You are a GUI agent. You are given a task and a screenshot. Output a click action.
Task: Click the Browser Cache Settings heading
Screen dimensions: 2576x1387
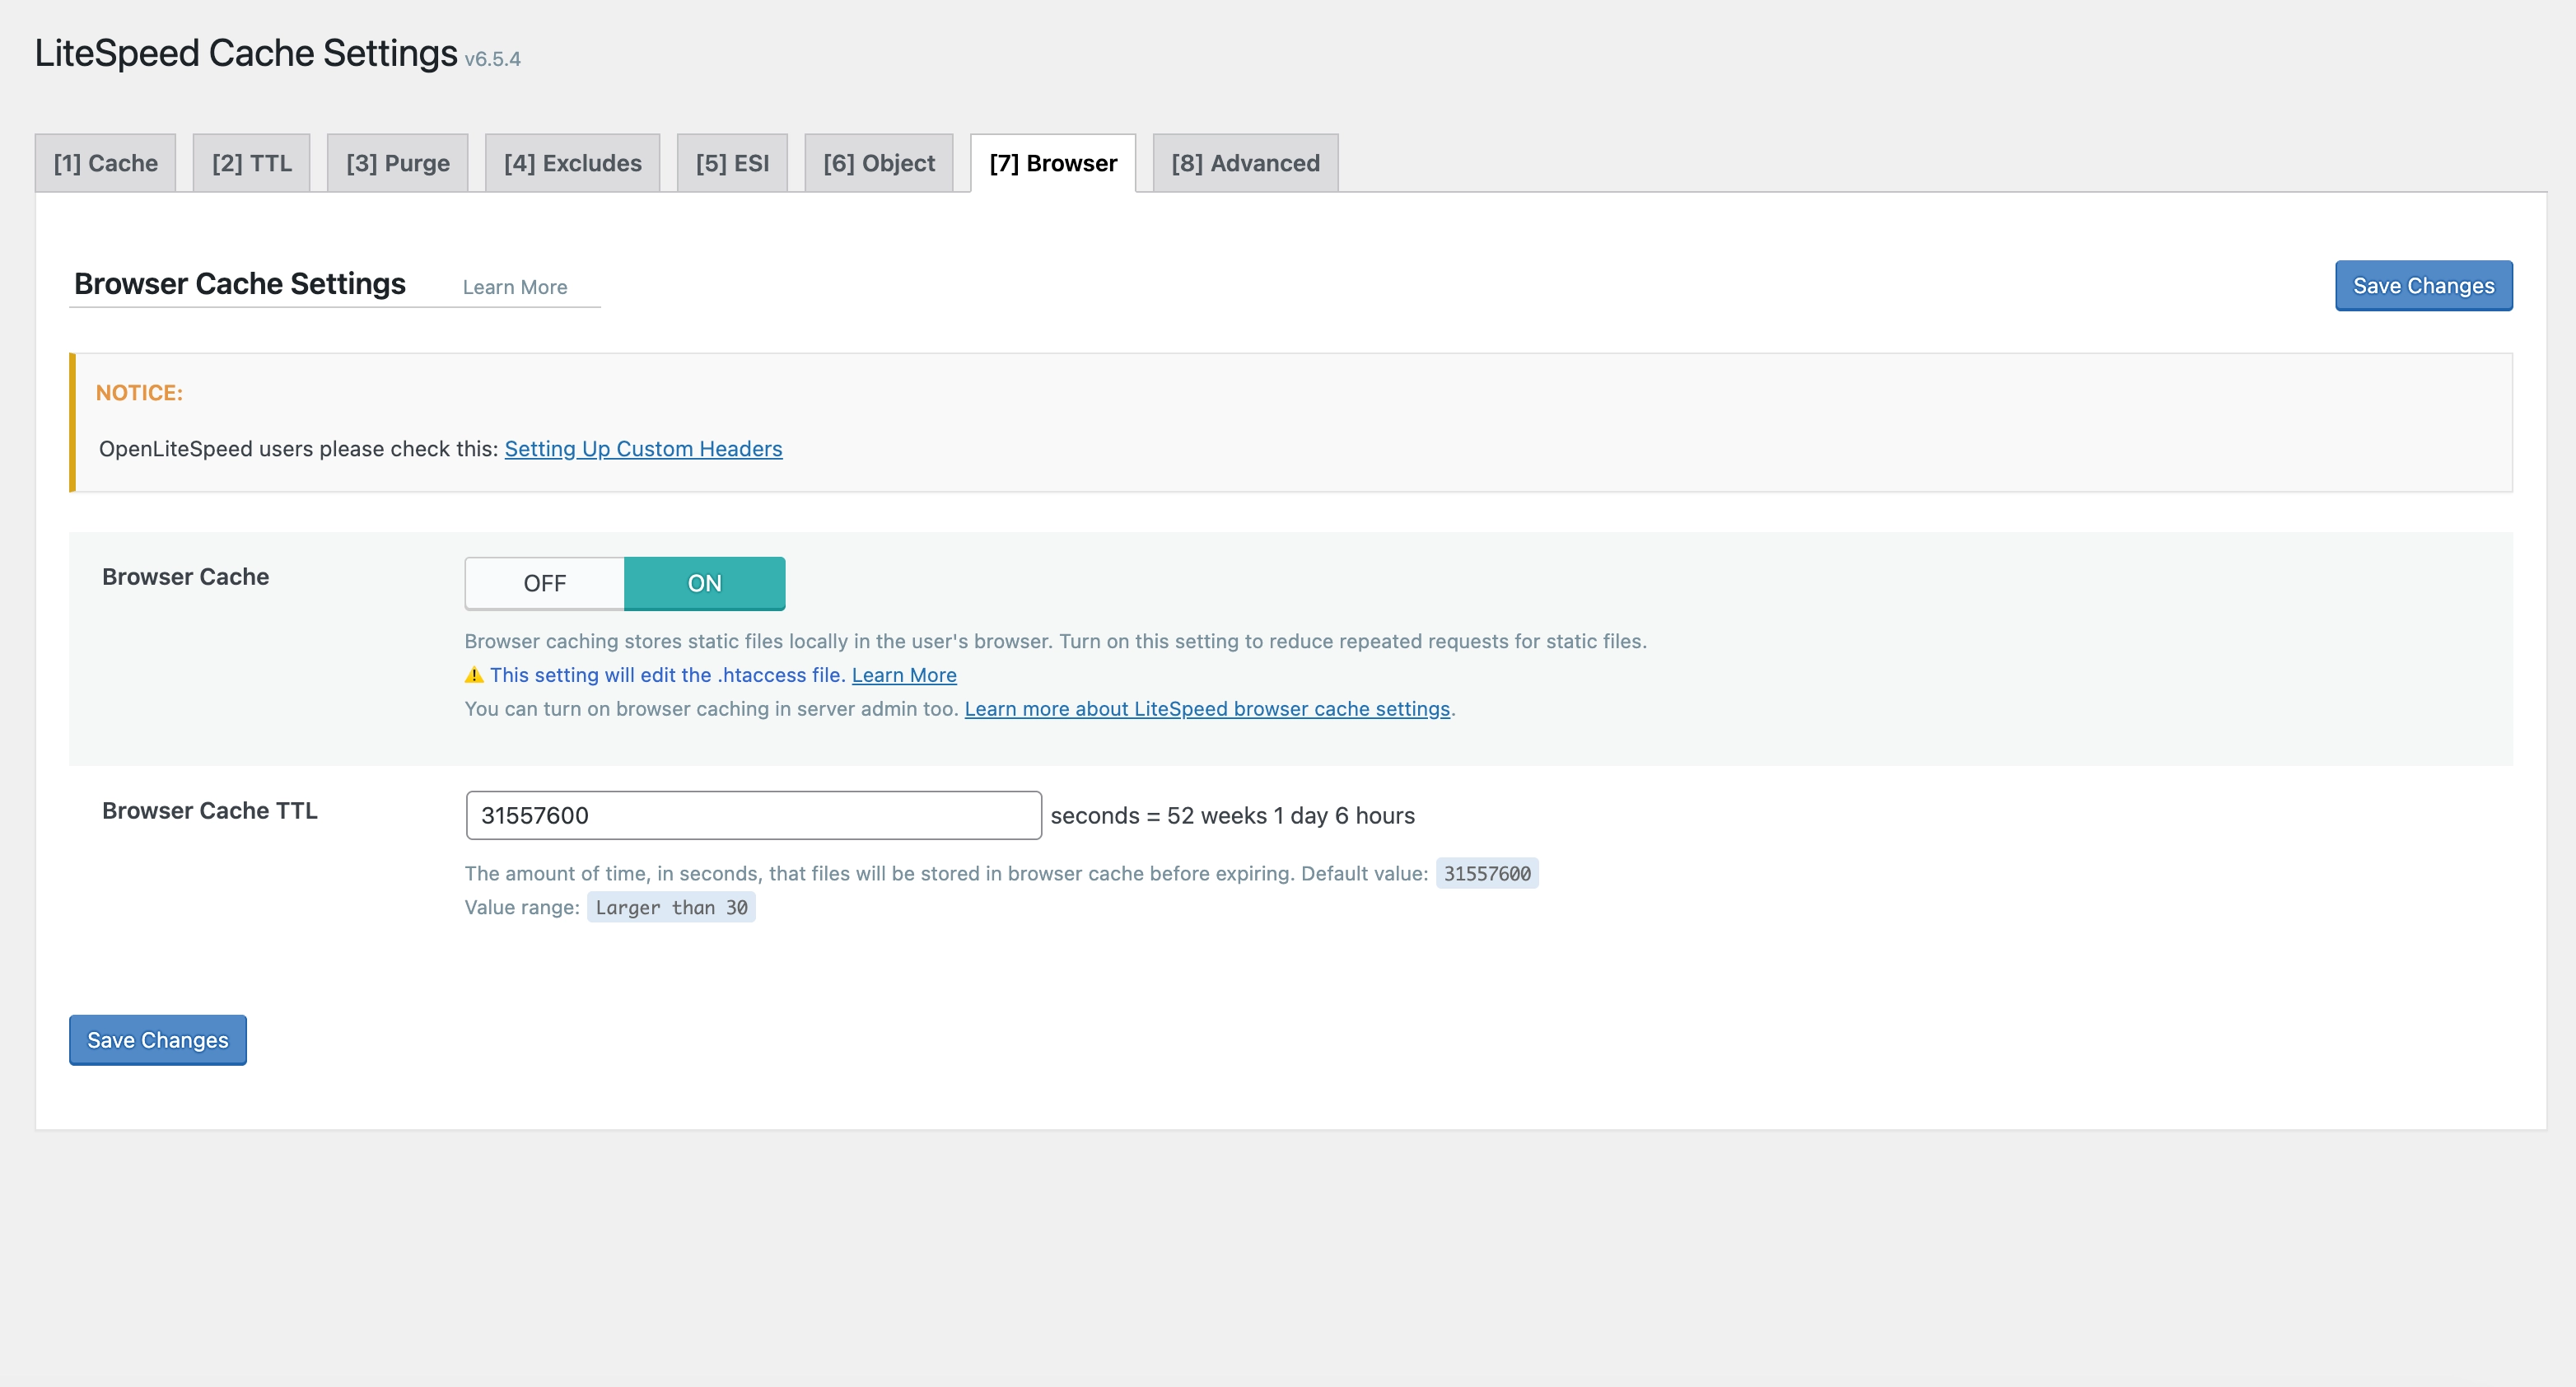pyautogui.click(x=240, y=284)
